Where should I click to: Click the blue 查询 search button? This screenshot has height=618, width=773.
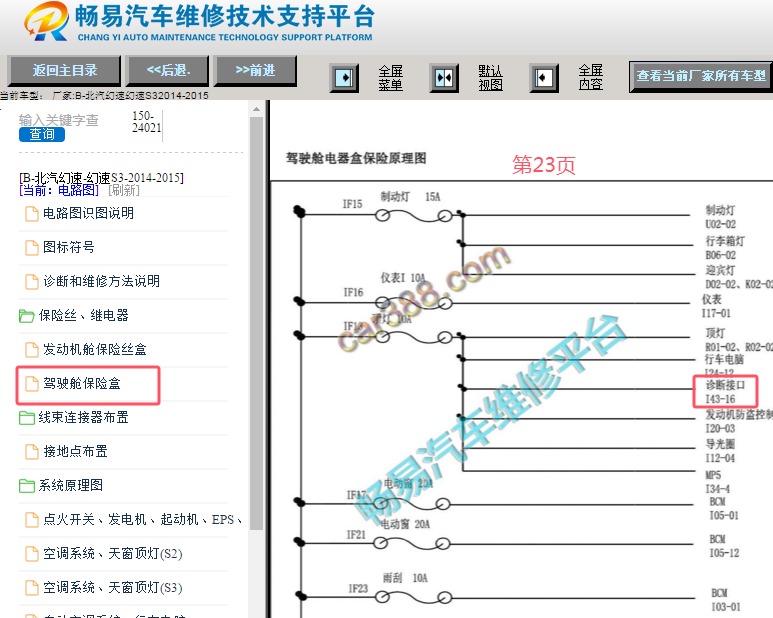(x=42, y=134)
